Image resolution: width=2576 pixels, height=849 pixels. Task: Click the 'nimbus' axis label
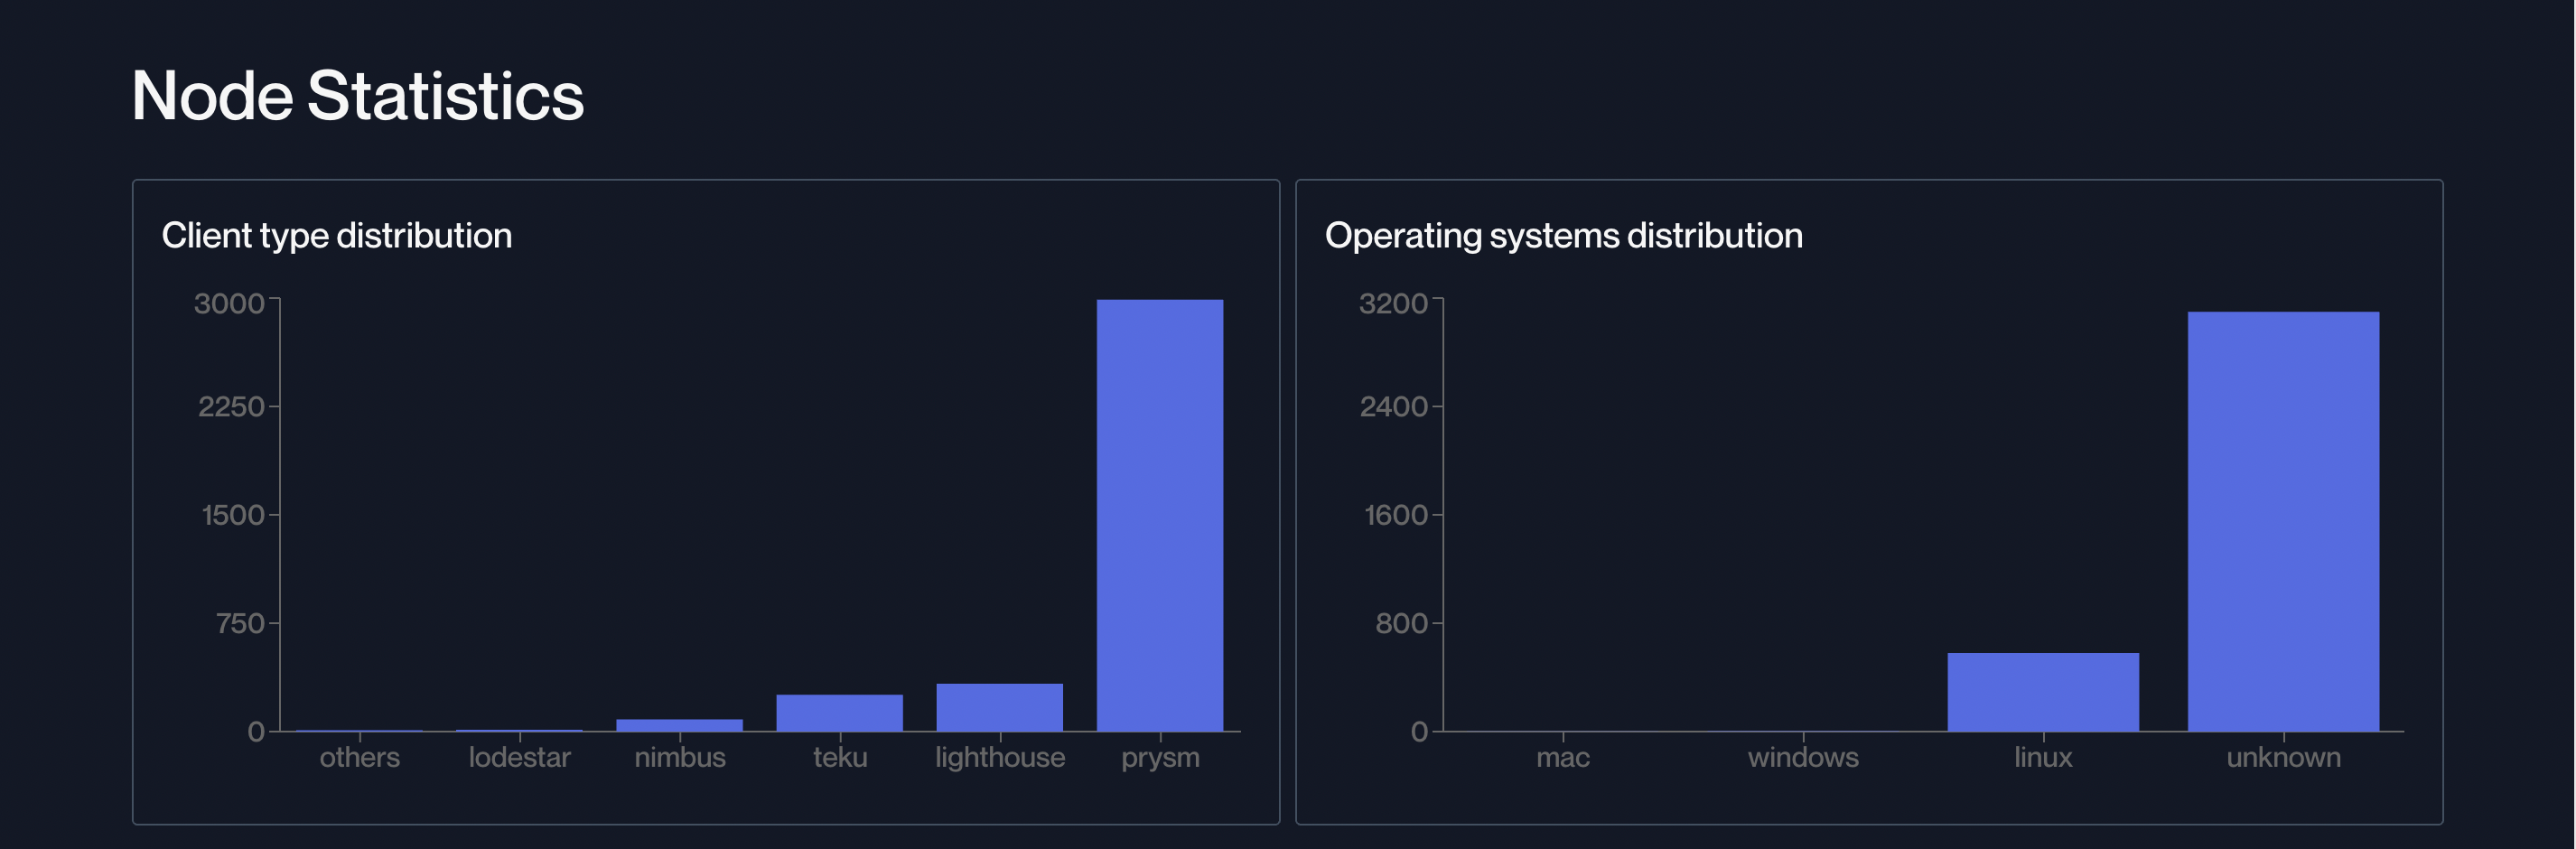click(x=679, y=757)
